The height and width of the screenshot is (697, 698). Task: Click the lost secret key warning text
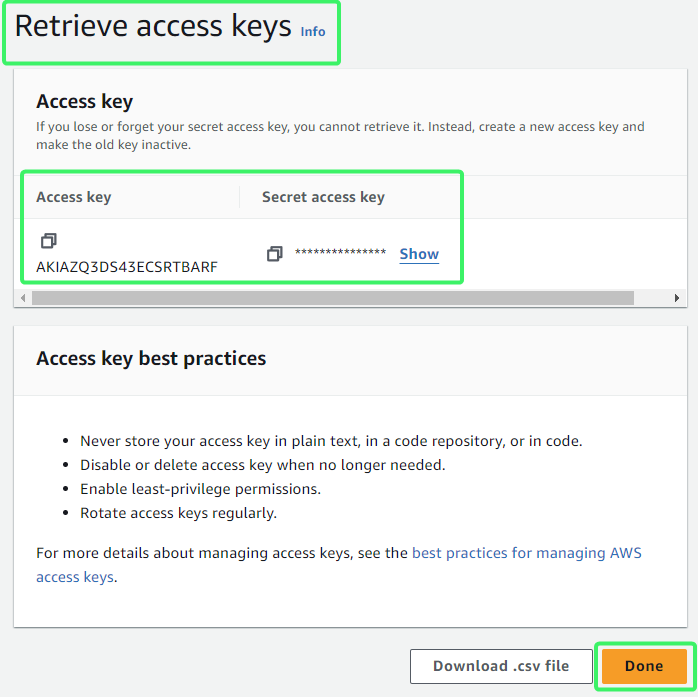pyautogui.click(x=340, y=135)
